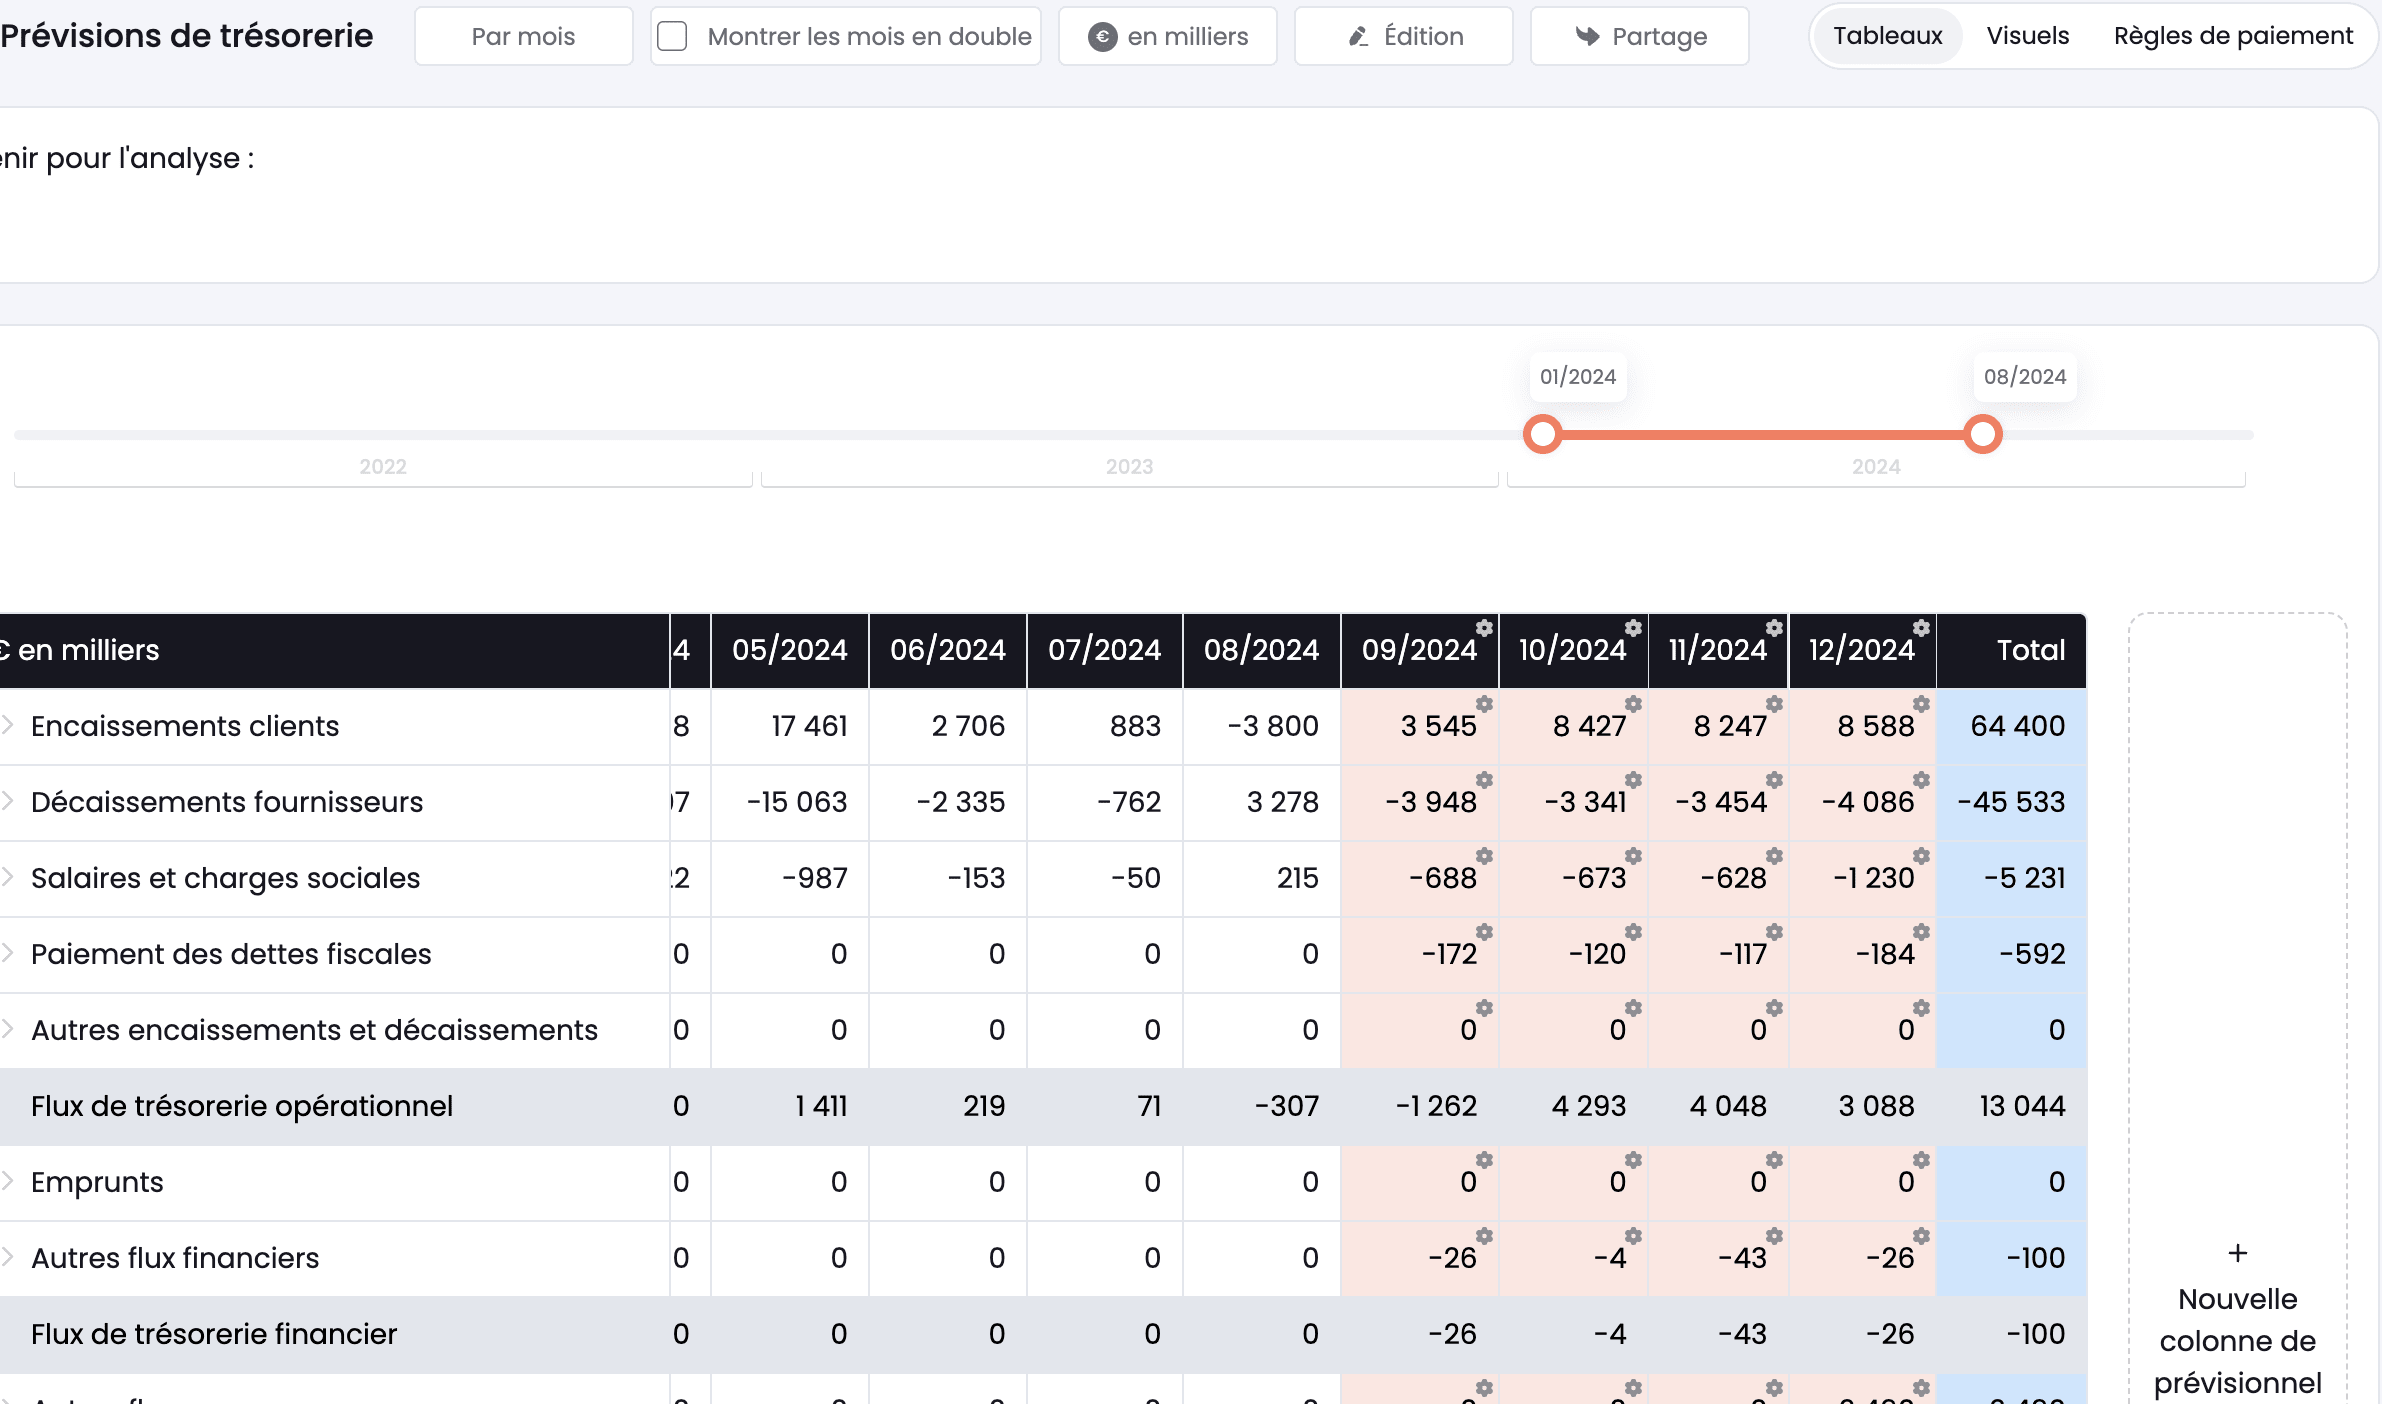Enable Montrer les mois en double checkbox

pos(672,36)
